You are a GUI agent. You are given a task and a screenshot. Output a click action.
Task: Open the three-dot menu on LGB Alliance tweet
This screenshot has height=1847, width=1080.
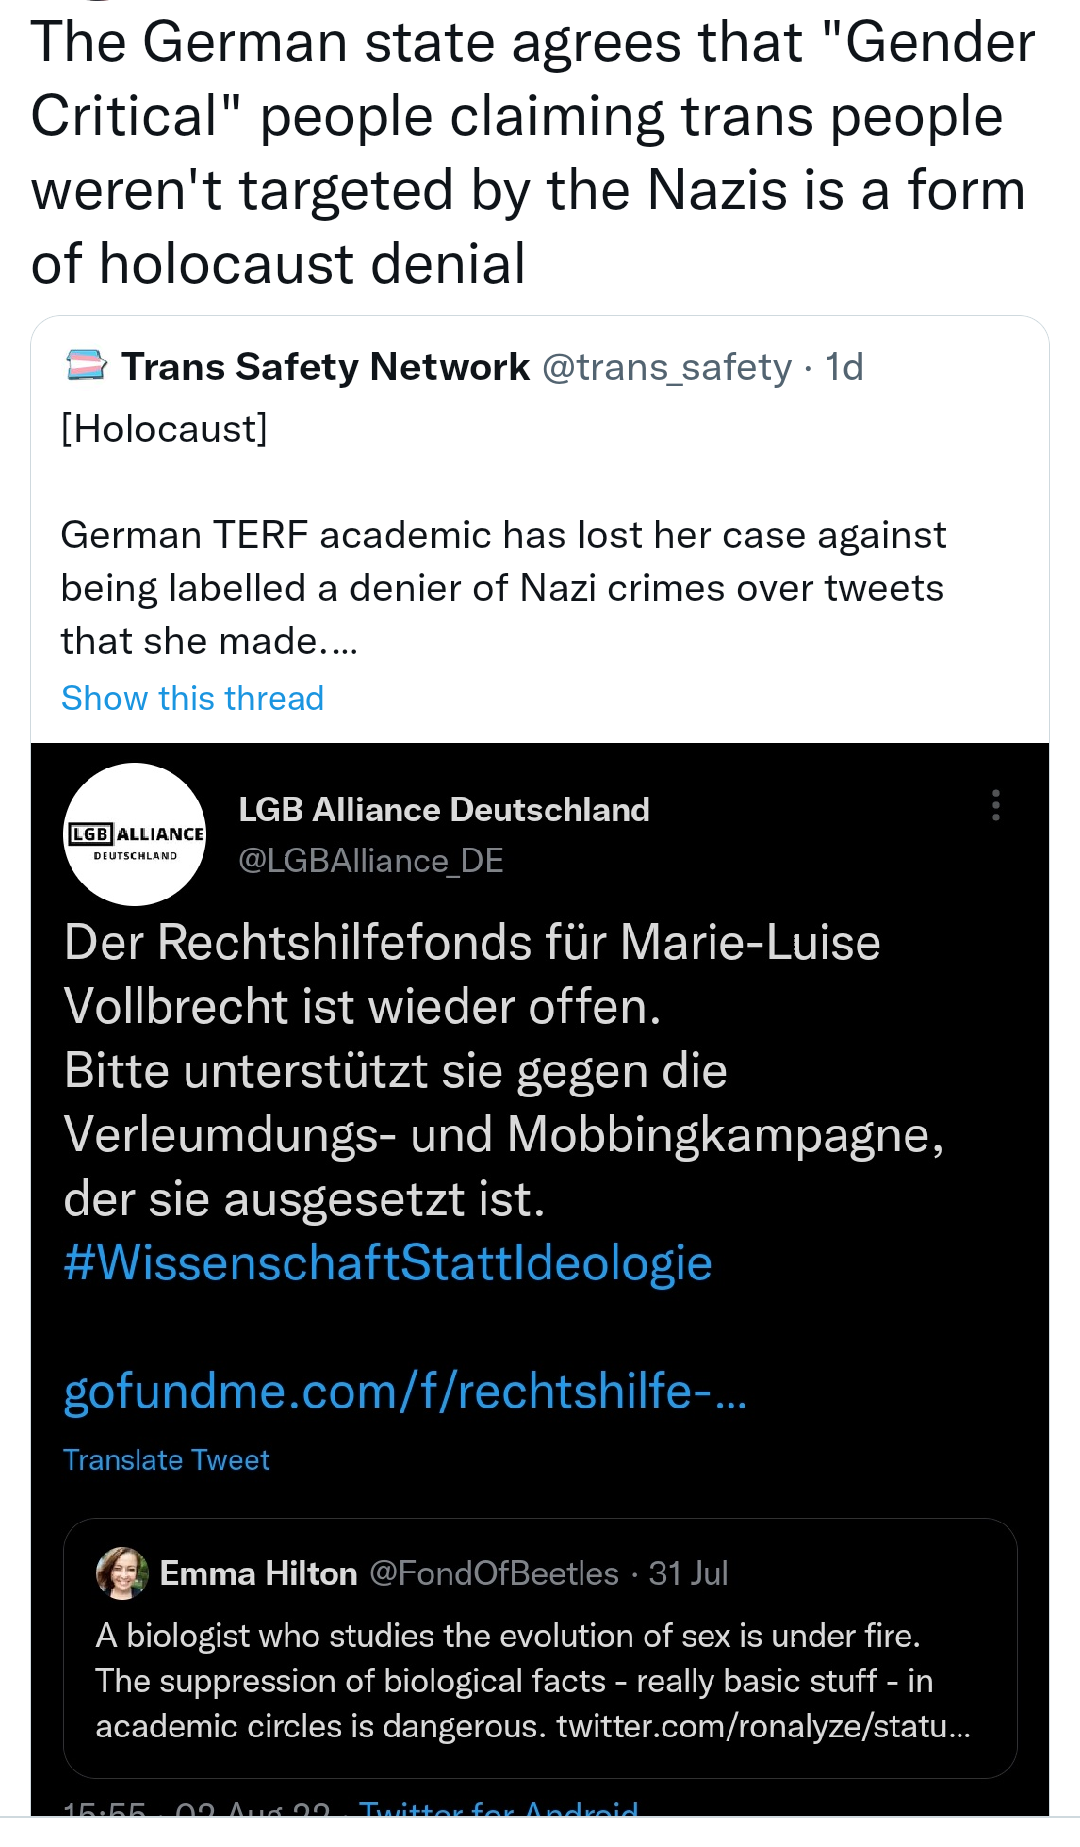point(995,805)
